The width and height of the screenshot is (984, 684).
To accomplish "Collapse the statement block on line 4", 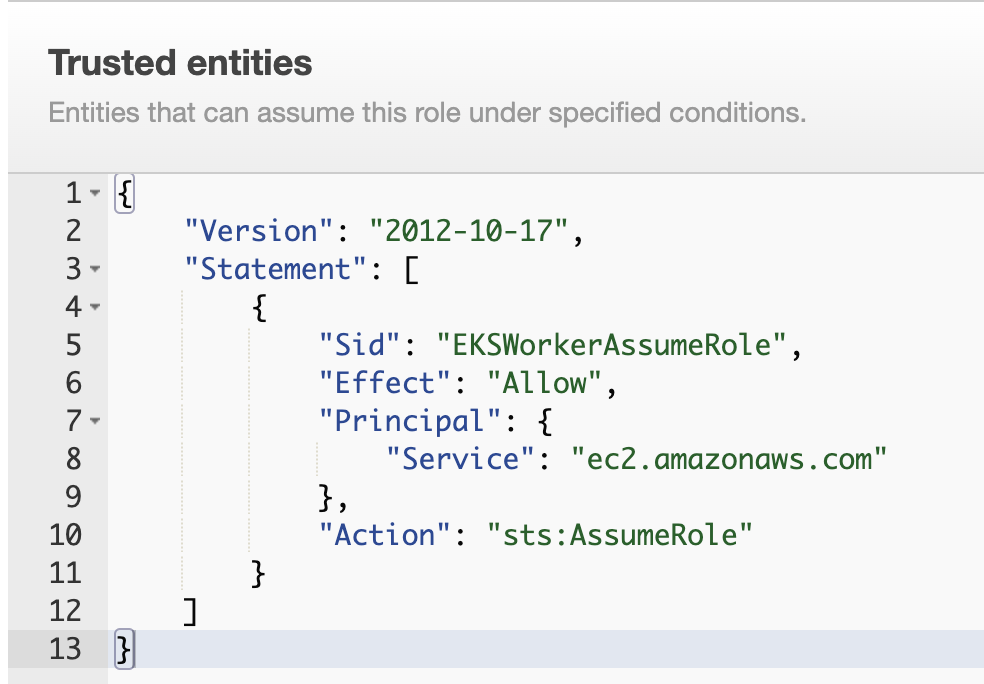I will 95,307.
